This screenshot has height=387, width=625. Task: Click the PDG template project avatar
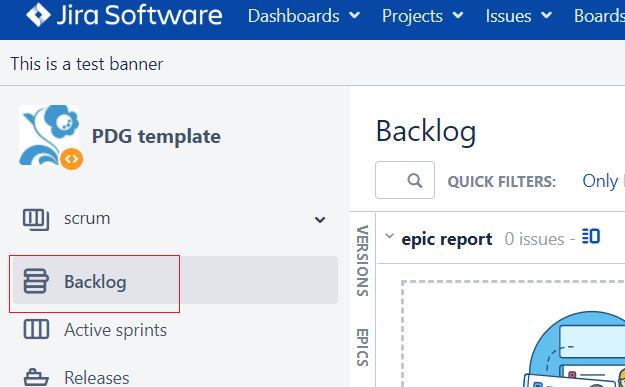[x=49, y=136]
